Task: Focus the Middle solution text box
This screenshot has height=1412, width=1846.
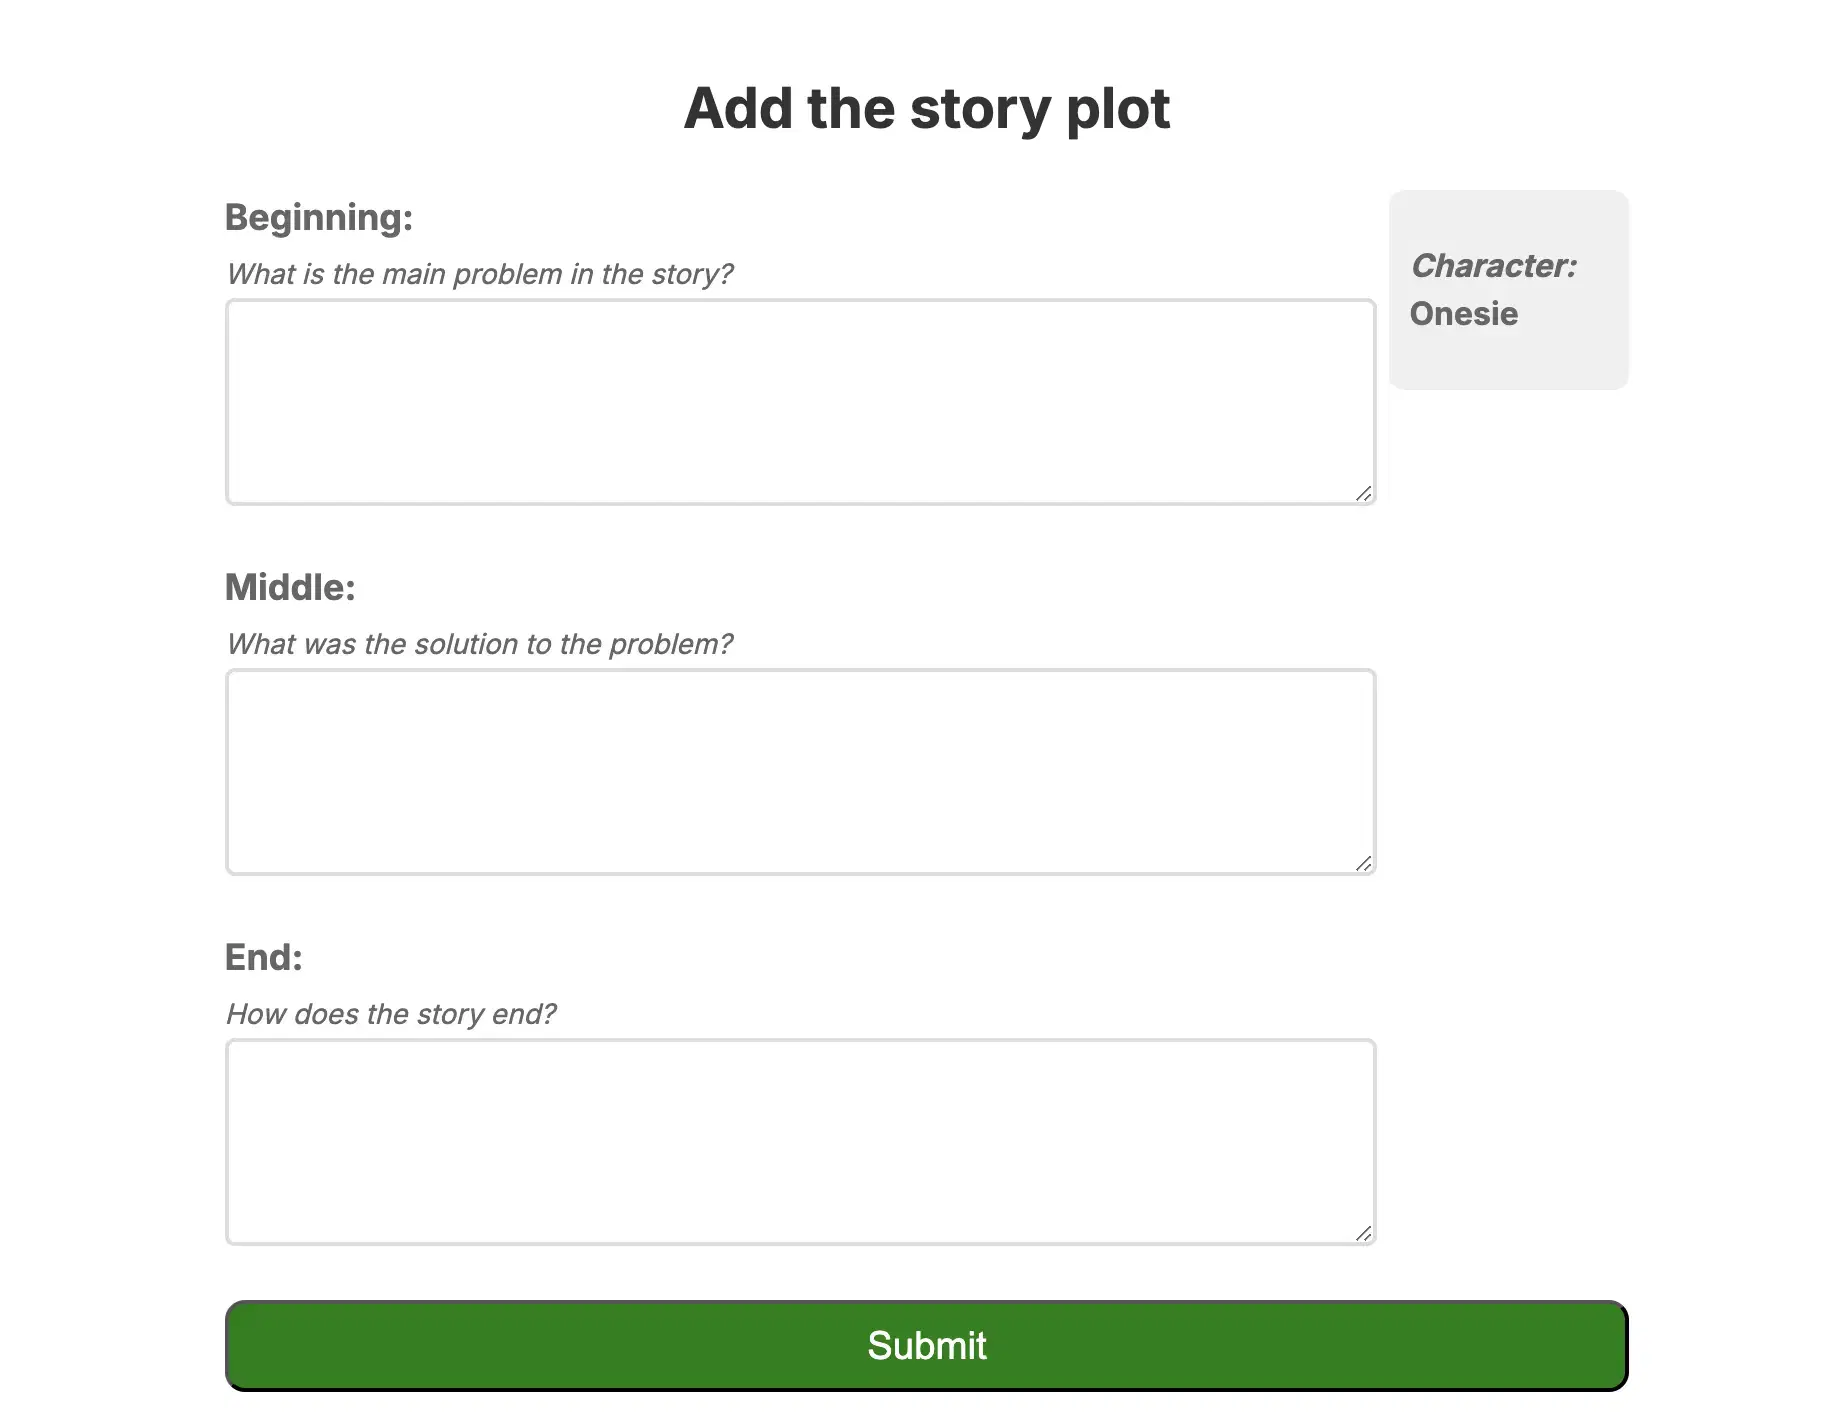Action: [800, 772]
